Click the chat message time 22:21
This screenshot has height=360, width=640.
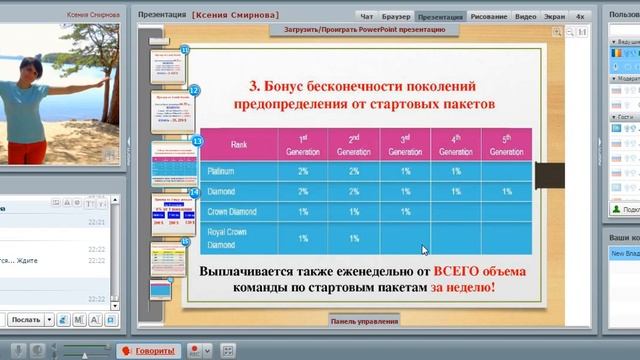click(97, 222)
